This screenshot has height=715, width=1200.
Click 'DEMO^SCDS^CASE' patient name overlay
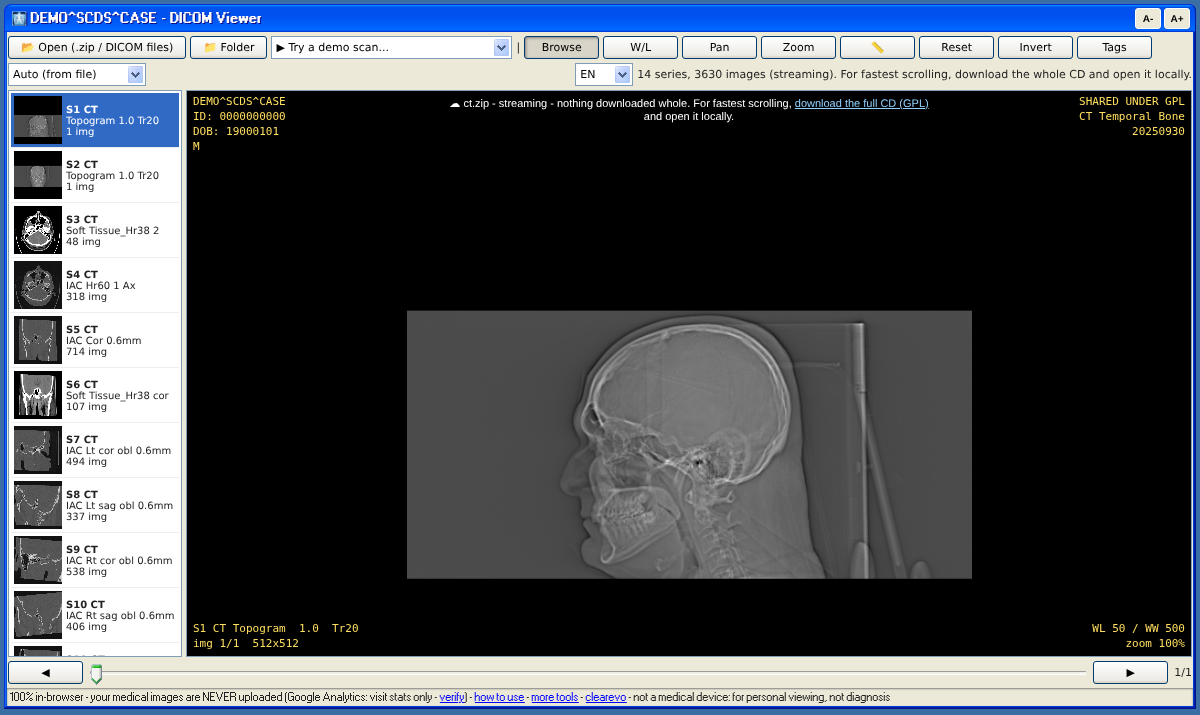[x=239, y=101]
